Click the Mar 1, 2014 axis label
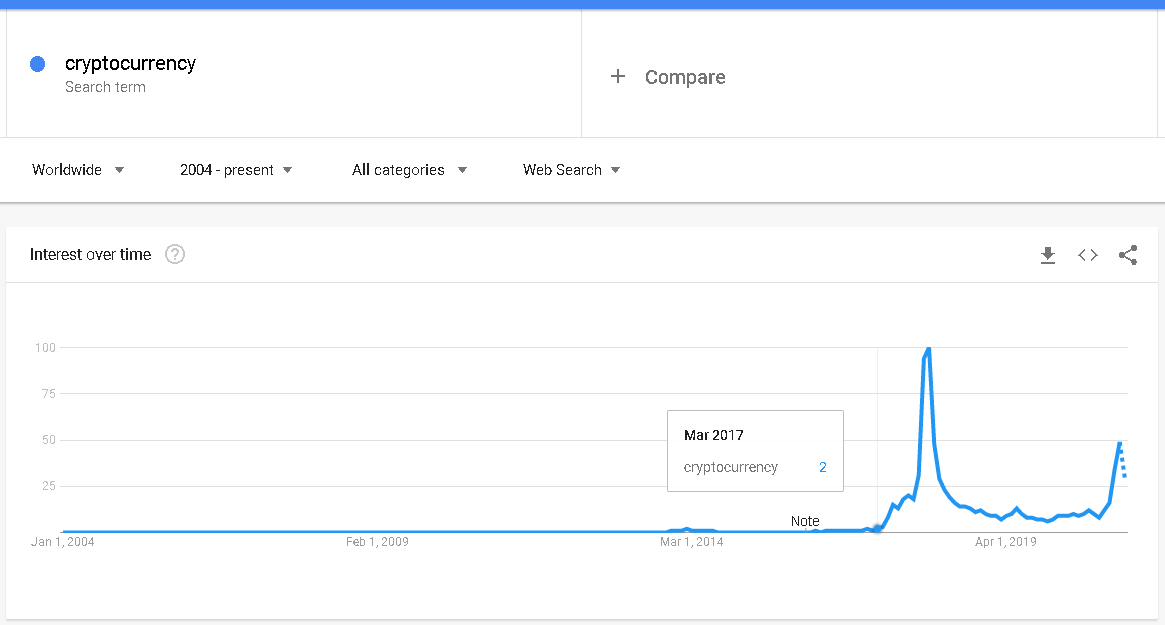 click(x=691, y=542)
